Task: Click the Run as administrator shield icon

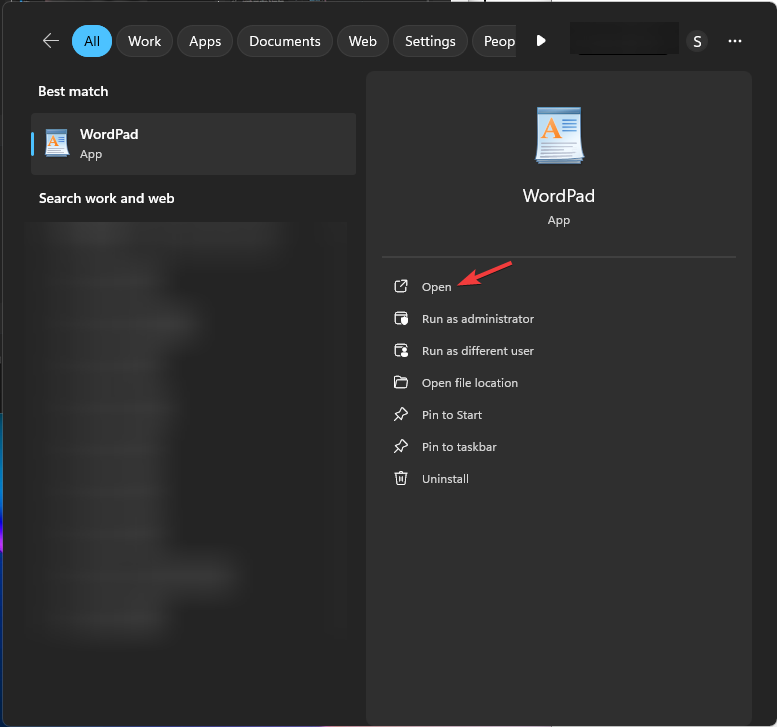Action: pos(401,319)
